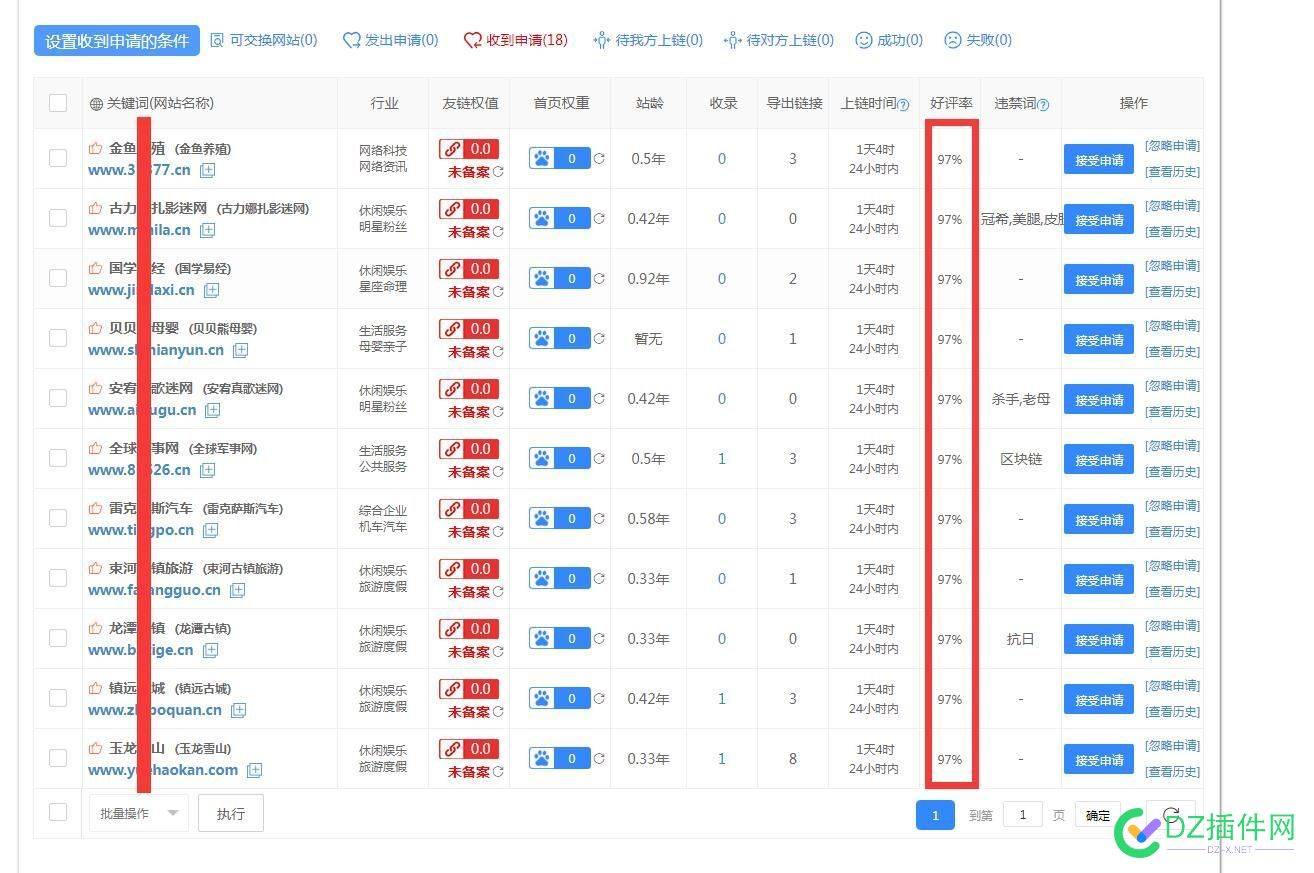
Task: Tick the checkbox for 金鱼养殖 row
Action: [x=58, y=158]
